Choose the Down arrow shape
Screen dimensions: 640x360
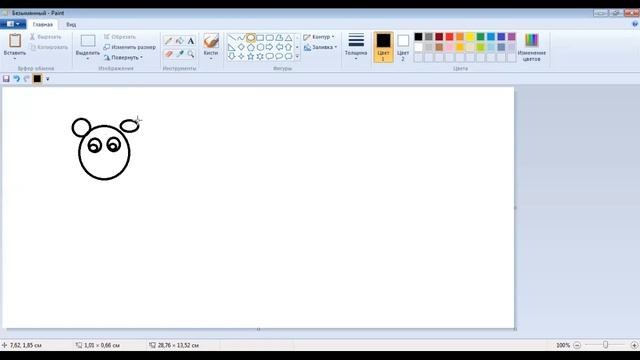pyautogui.click(x=232, y=56)
